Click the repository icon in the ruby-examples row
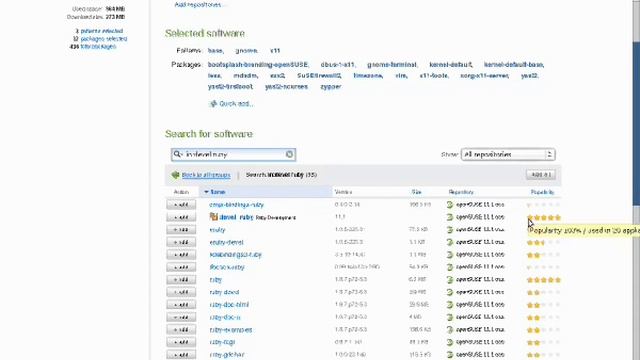 tap(450, 330)
